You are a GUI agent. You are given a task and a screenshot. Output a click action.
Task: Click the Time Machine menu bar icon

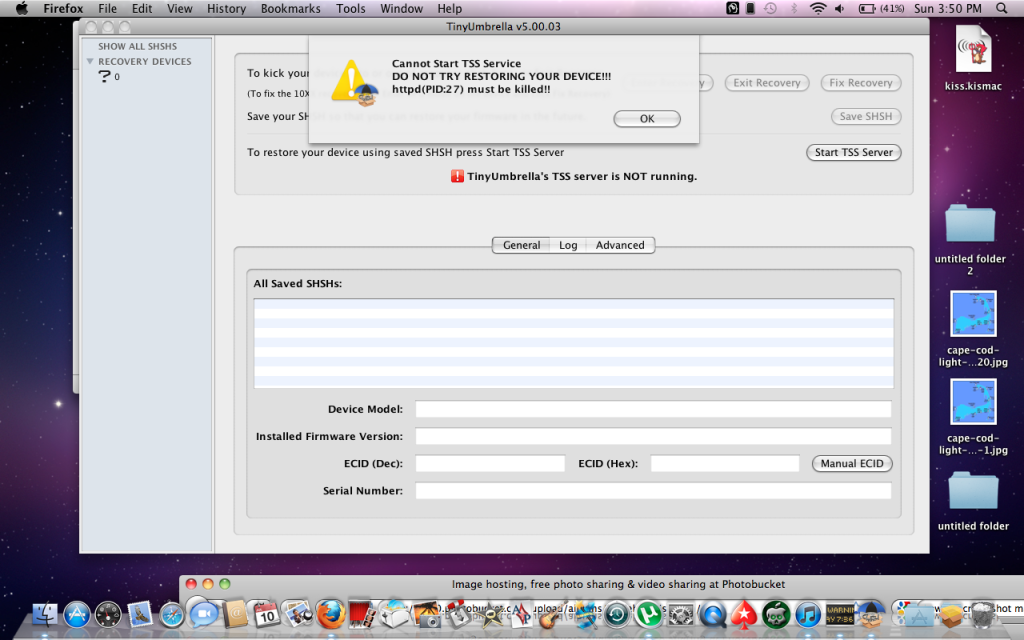771,8
